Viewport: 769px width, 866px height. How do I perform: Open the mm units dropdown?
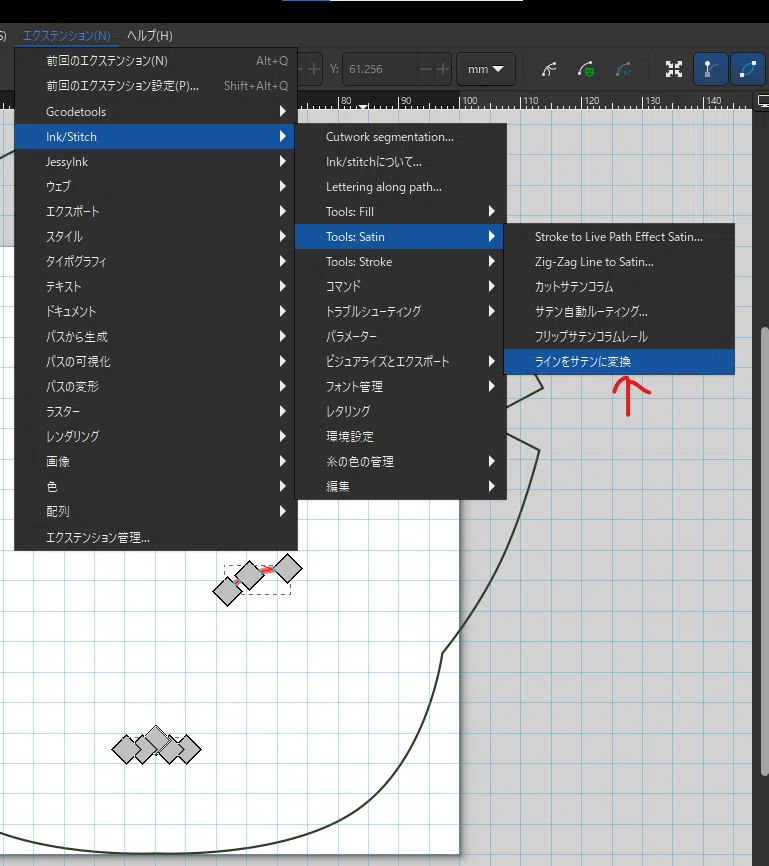[486, 69]
